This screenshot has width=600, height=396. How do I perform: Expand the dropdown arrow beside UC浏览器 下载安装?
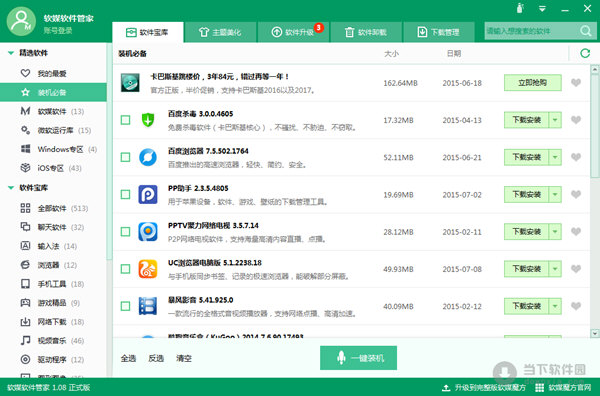point(555,269)
